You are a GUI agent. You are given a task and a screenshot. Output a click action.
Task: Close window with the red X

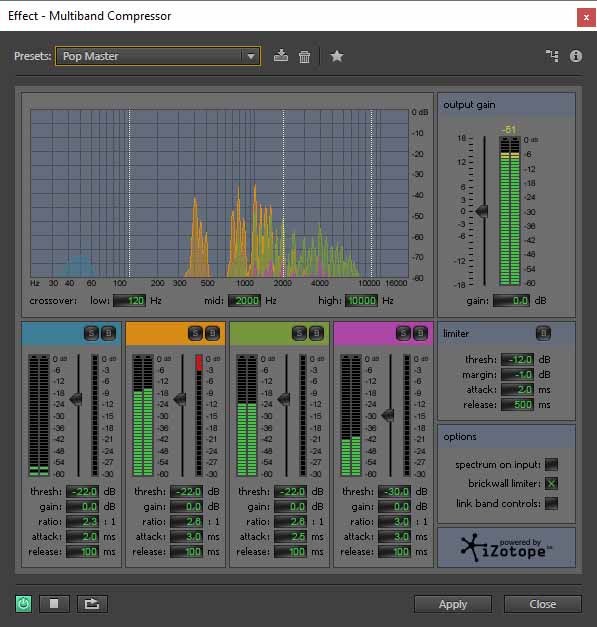(586, 17)
